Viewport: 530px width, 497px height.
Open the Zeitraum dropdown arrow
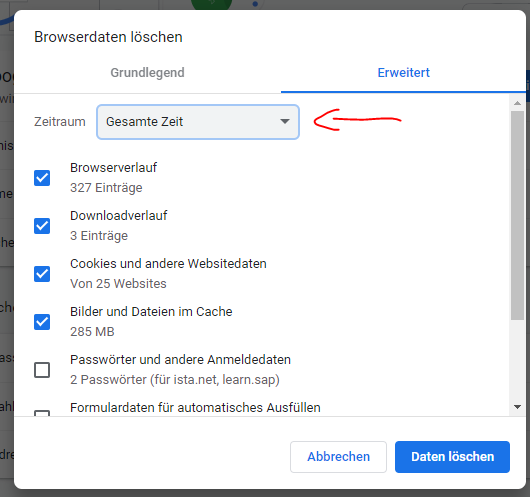pos(285,121)
